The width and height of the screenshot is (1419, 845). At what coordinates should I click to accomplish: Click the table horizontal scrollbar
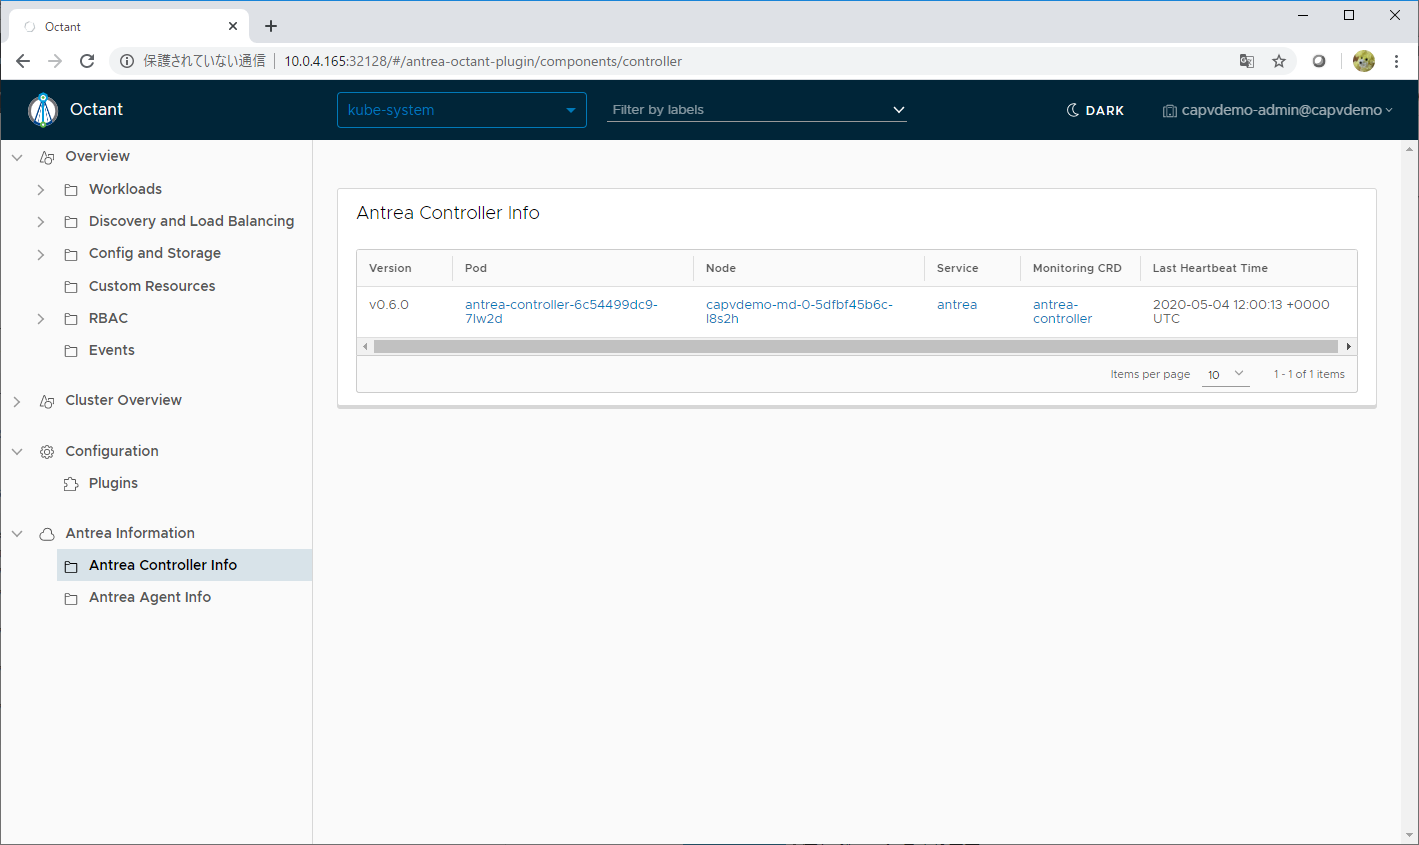855,346
